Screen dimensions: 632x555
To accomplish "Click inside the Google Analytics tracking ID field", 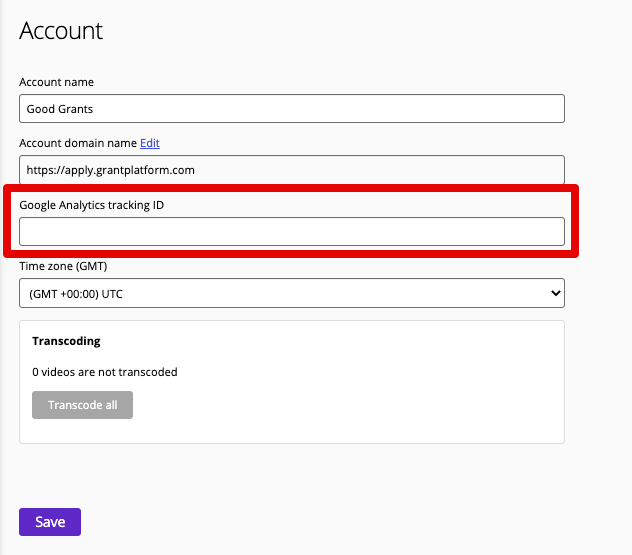I will pyautogui.click(x=292, y=231).
